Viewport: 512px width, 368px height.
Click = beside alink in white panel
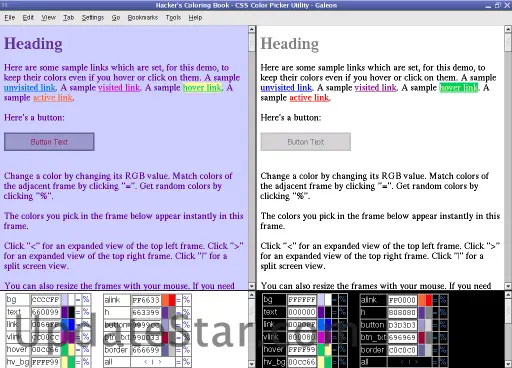pos(179,300)
